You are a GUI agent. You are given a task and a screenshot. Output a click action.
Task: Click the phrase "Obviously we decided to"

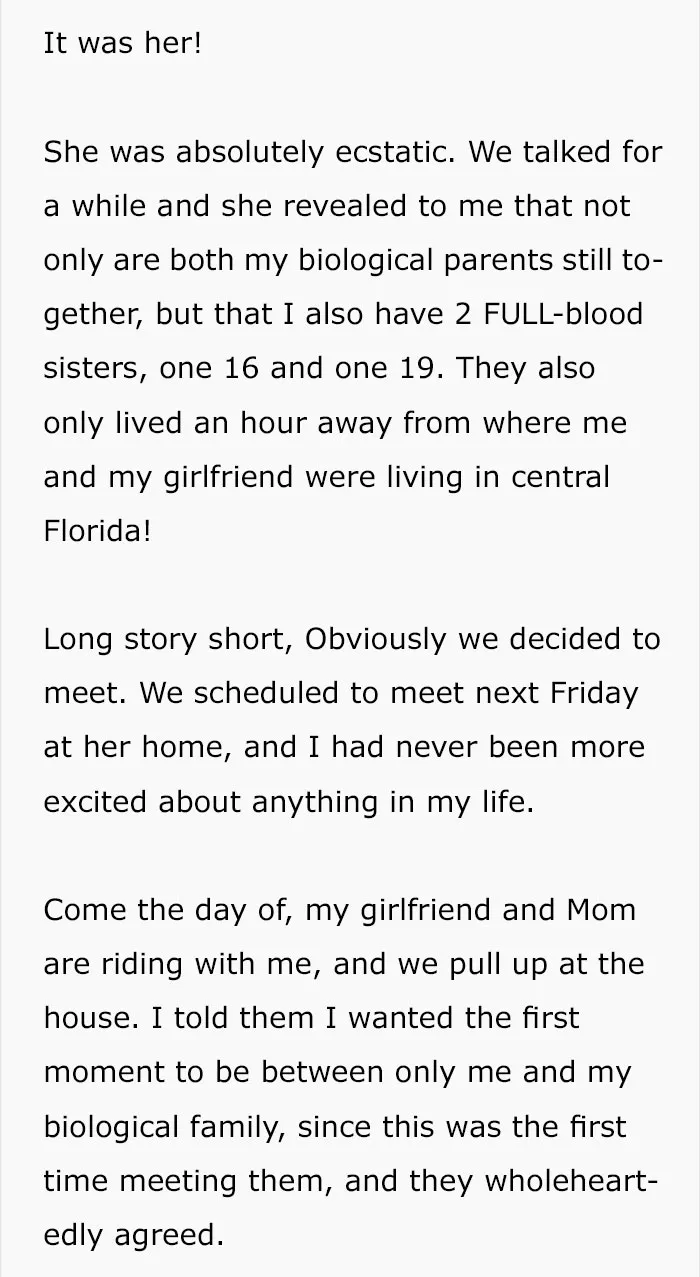click(483, 639)
